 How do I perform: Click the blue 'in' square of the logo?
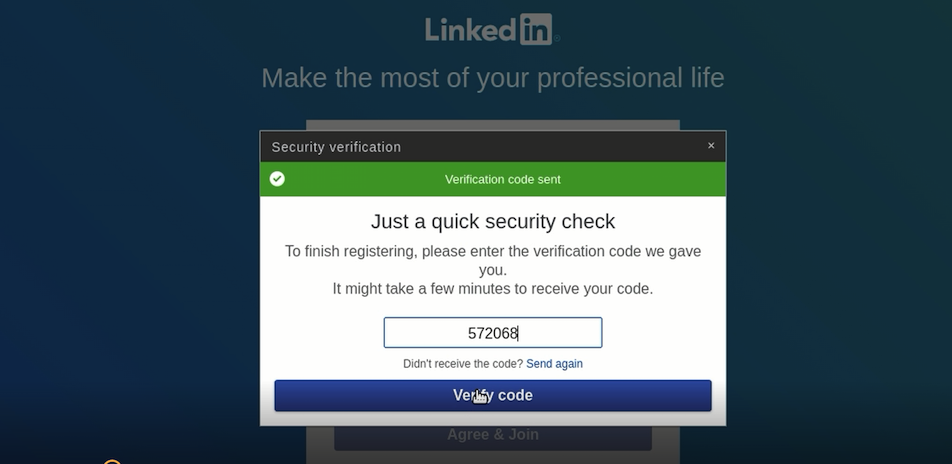[536, 29]
